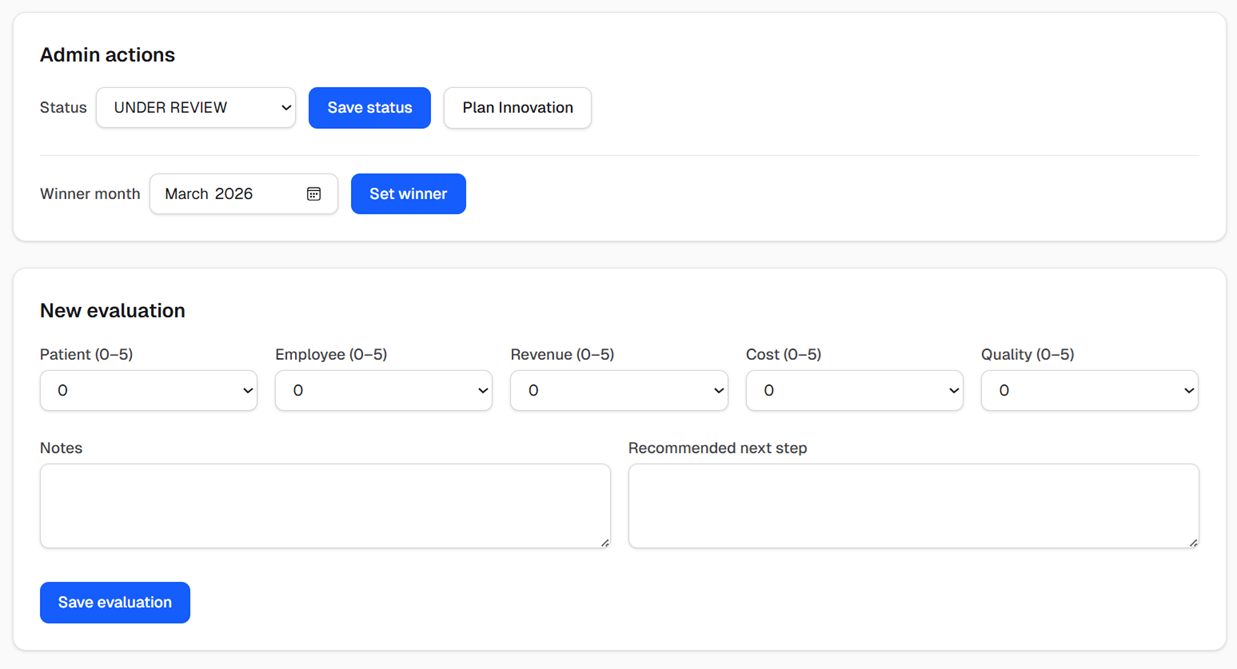This screenshot has height=669, width=1237.
Task: Focus the Notes text area
Action: 324,505
